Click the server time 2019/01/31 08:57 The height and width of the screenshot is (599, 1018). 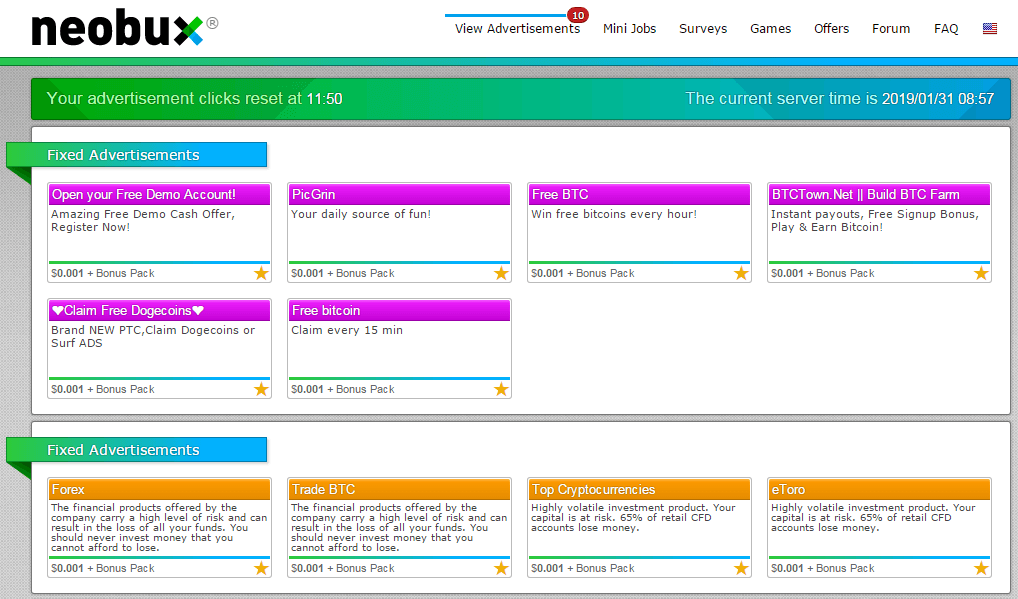click(x=937, y=99)
